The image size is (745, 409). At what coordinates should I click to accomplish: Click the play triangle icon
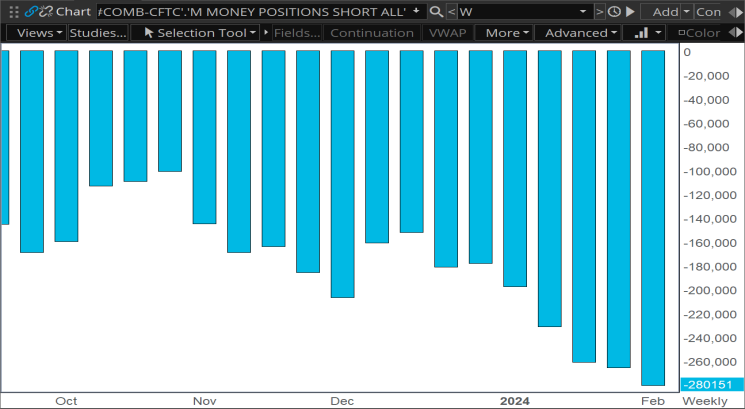click(x=630, y=12)
